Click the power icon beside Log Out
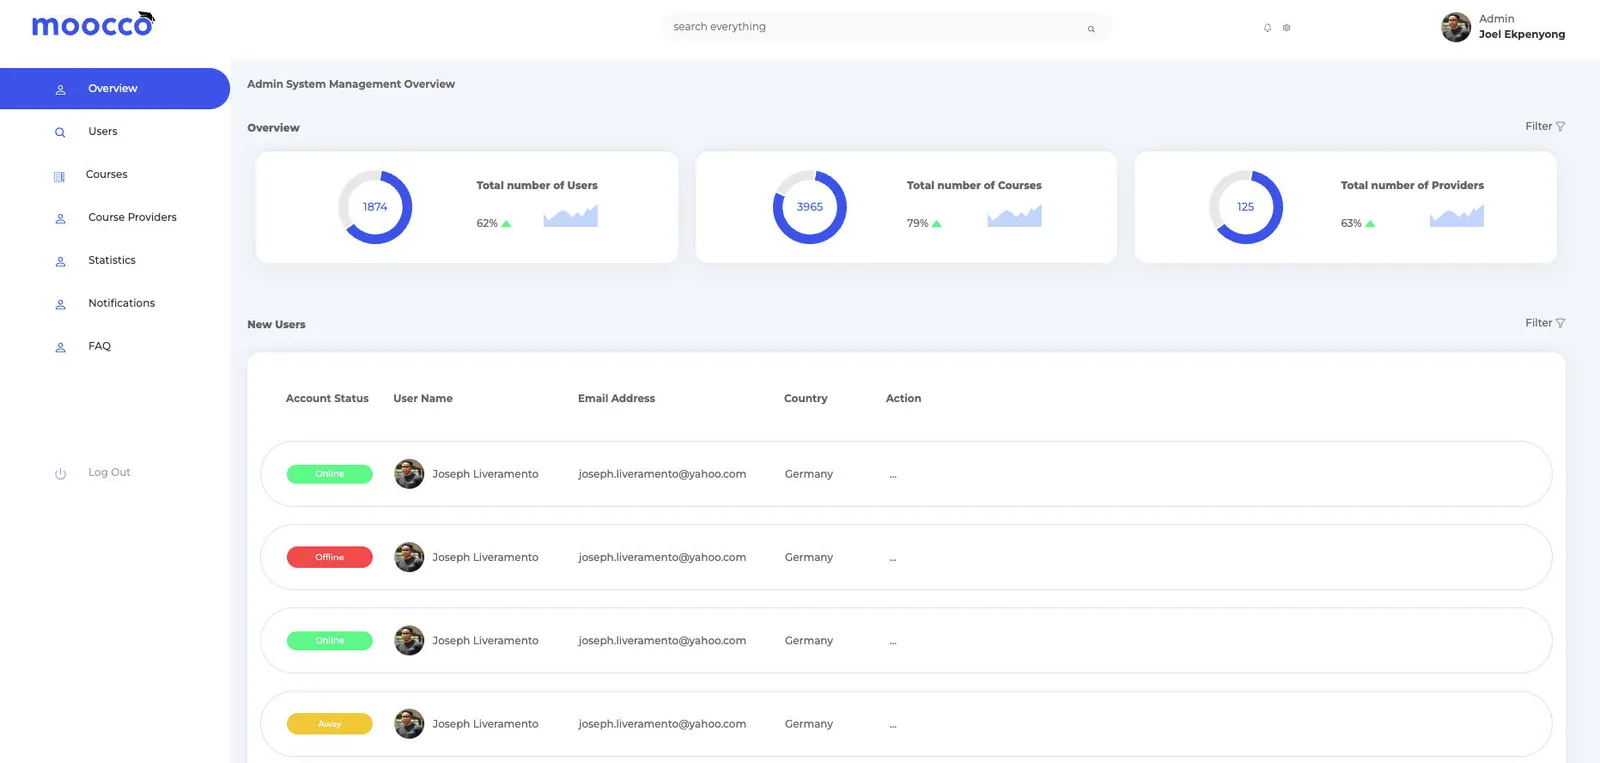Screen dimensions: 1600x763 [60, 473]
